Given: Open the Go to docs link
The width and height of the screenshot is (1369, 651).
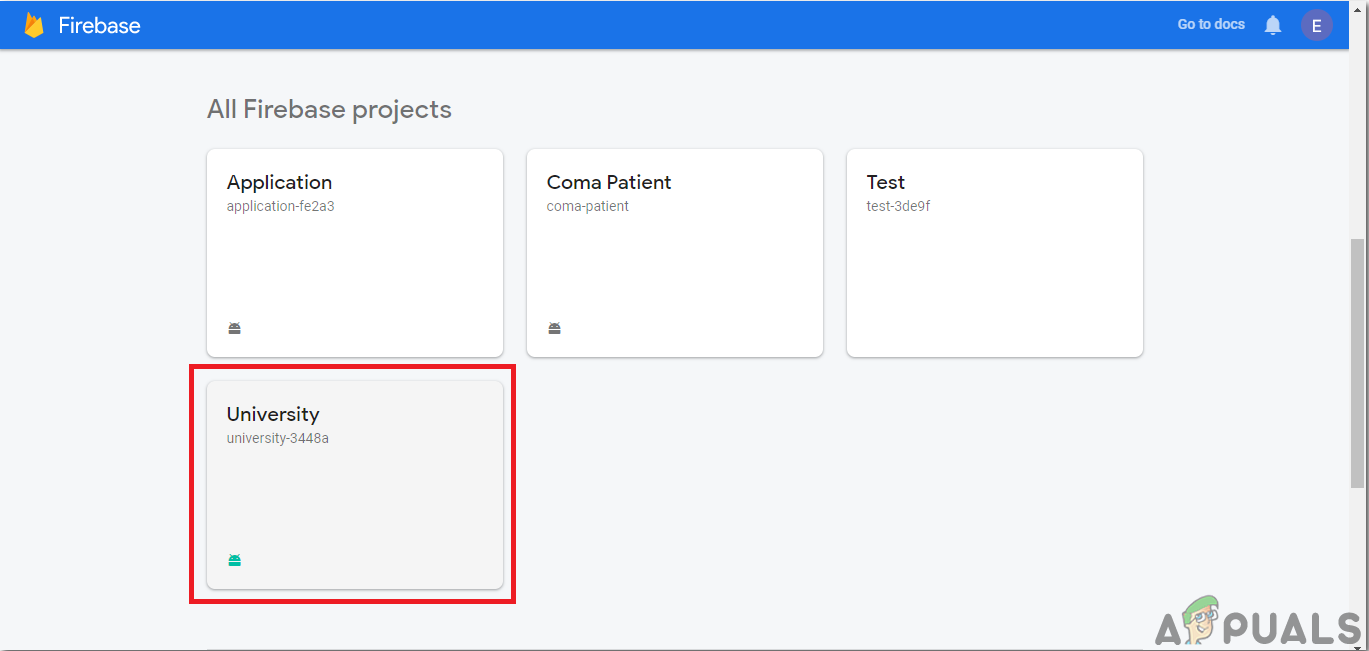Looking at the screenshot, I should click(1211, 24).
